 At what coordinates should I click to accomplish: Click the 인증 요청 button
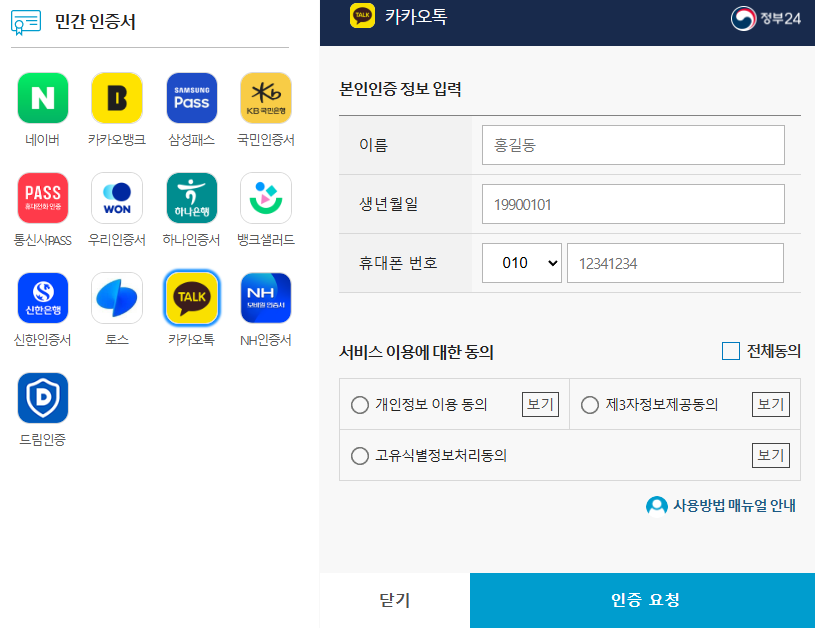(642, 600)
